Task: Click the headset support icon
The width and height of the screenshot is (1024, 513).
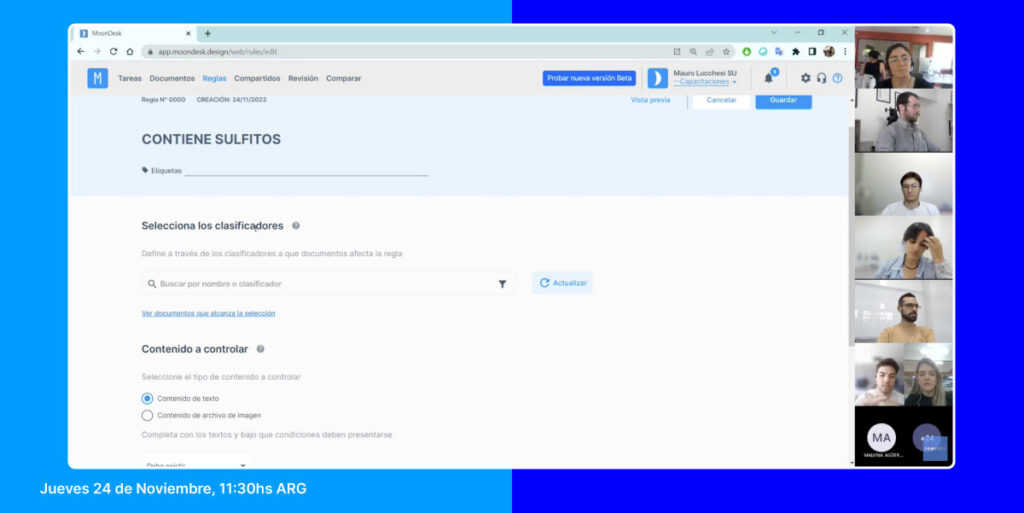Action: (821, 78)
